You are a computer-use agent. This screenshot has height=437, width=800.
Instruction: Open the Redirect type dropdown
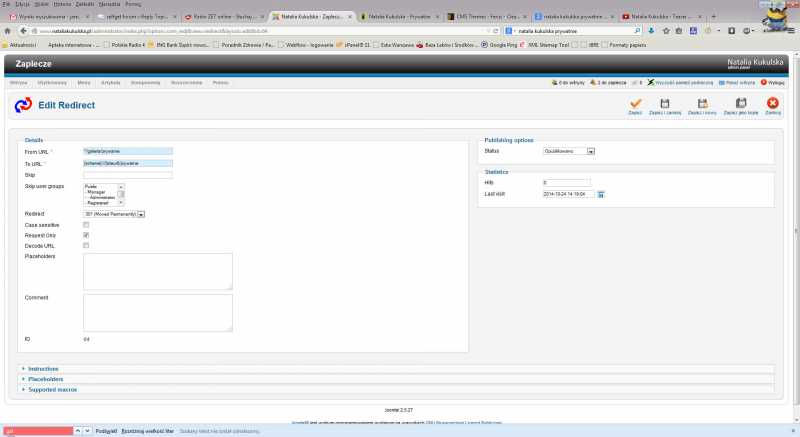tap(114, 214)
